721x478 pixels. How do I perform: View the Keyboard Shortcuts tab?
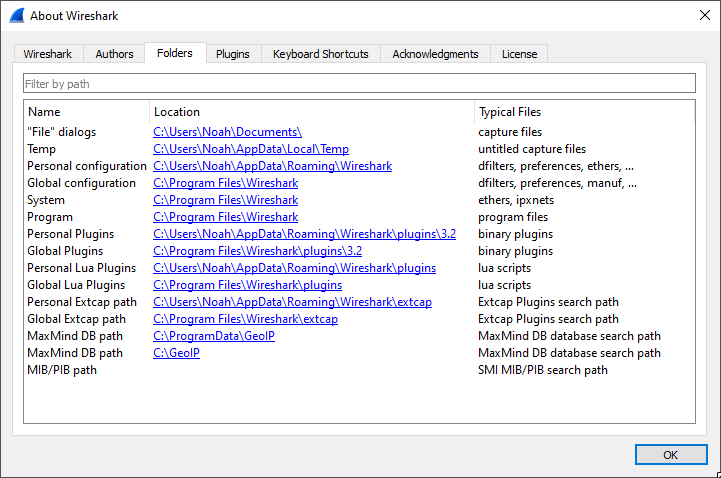tap(320, 54)
